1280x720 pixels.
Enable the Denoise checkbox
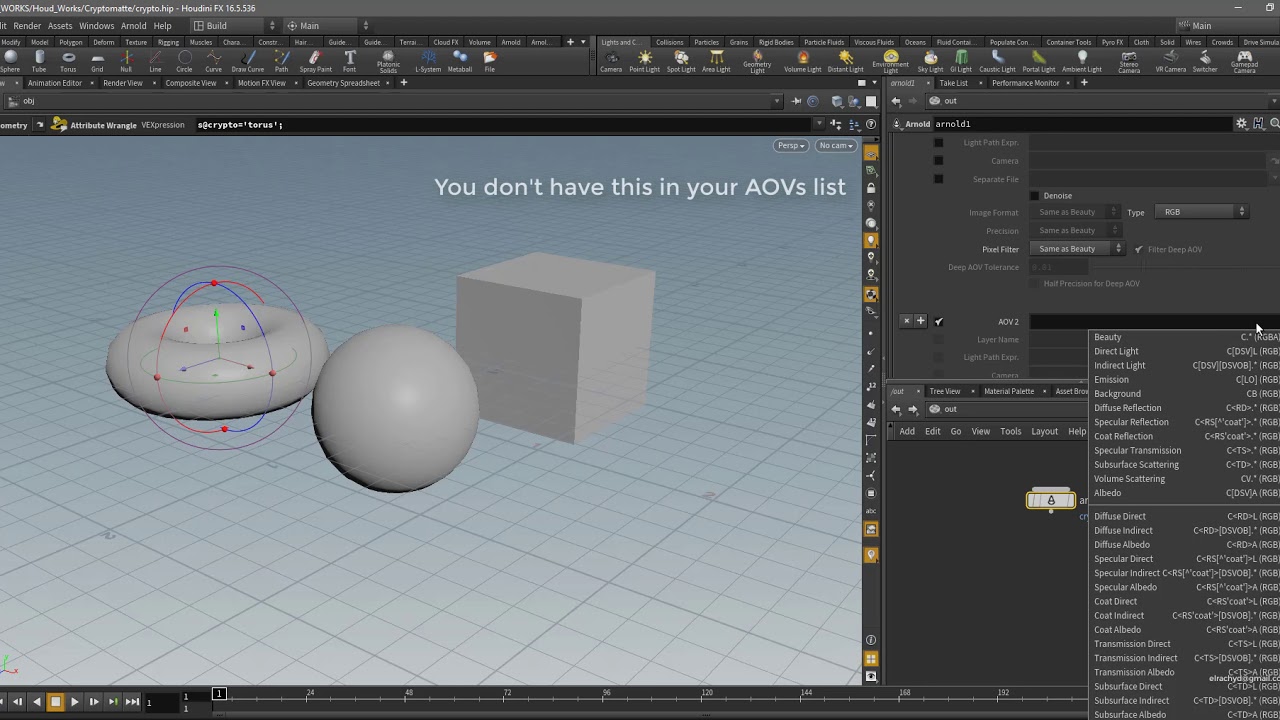[x=1035, y=196]
